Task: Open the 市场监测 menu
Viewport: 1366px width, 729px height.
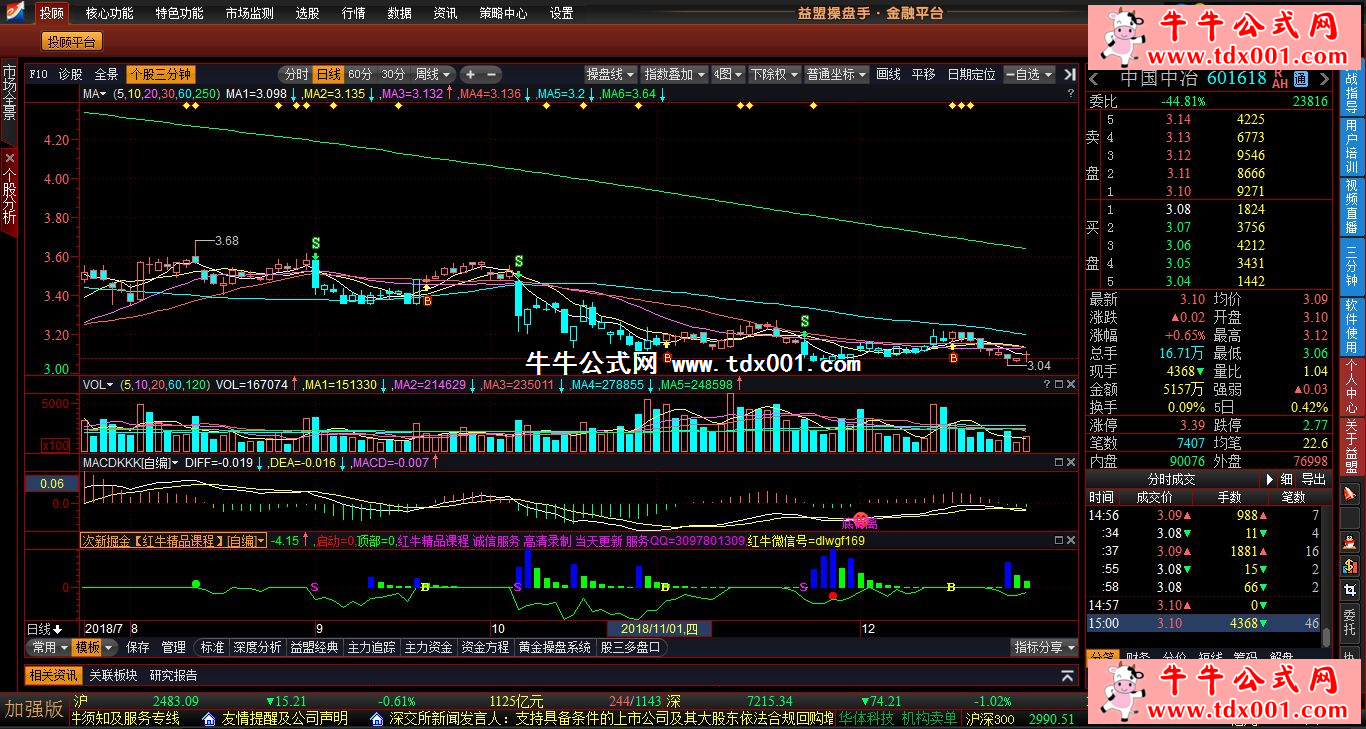Action: [x=249, y=14]
